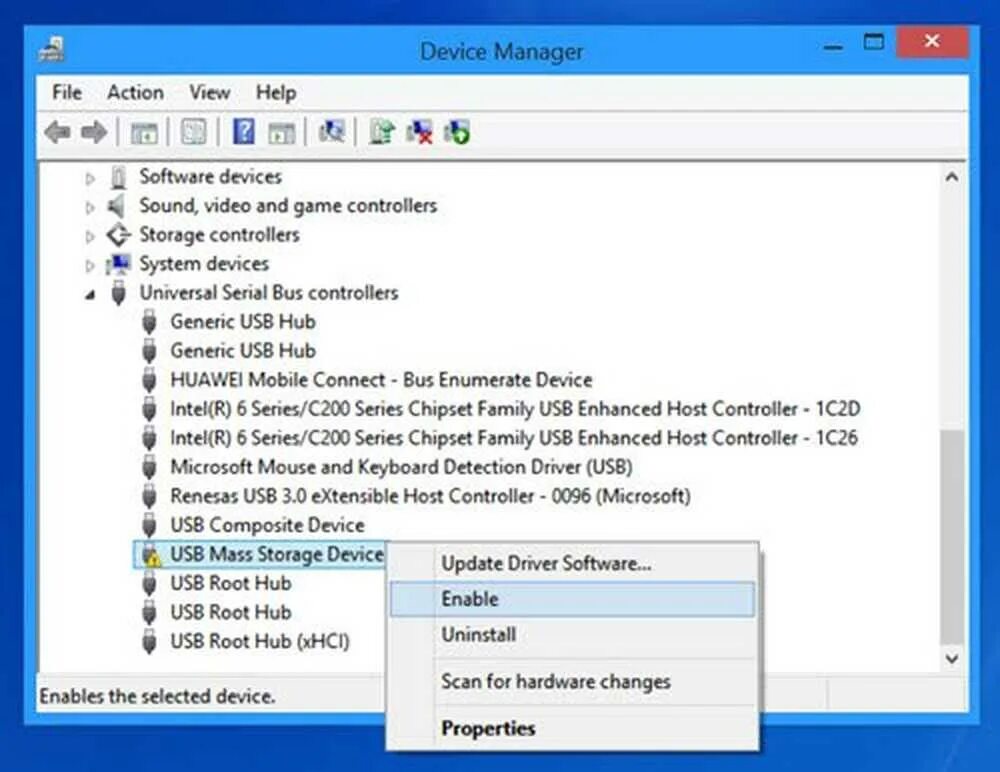Click the Uninstall device toolbar icon with red X
The image size is (1000, 772).
[x=419, y=132]
